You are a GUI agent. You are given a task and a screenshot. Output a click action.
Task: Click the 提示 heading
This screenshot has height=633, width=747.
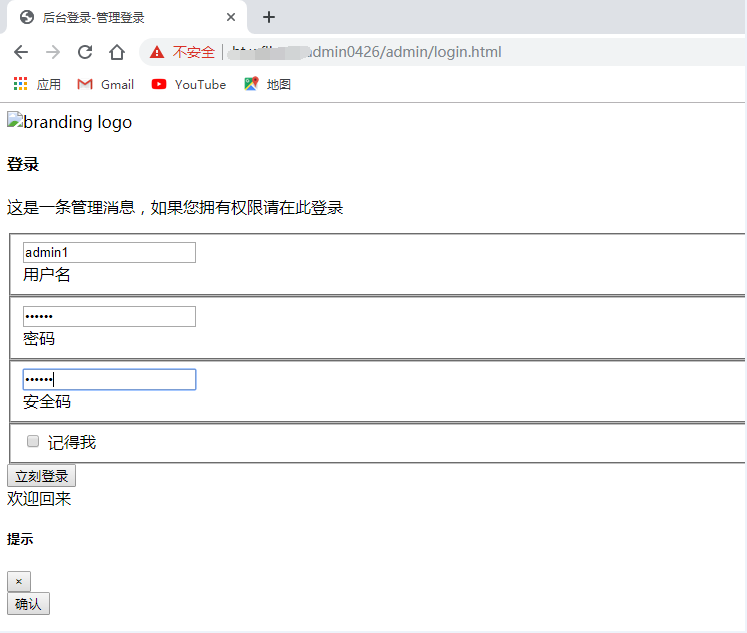(20, 539)
